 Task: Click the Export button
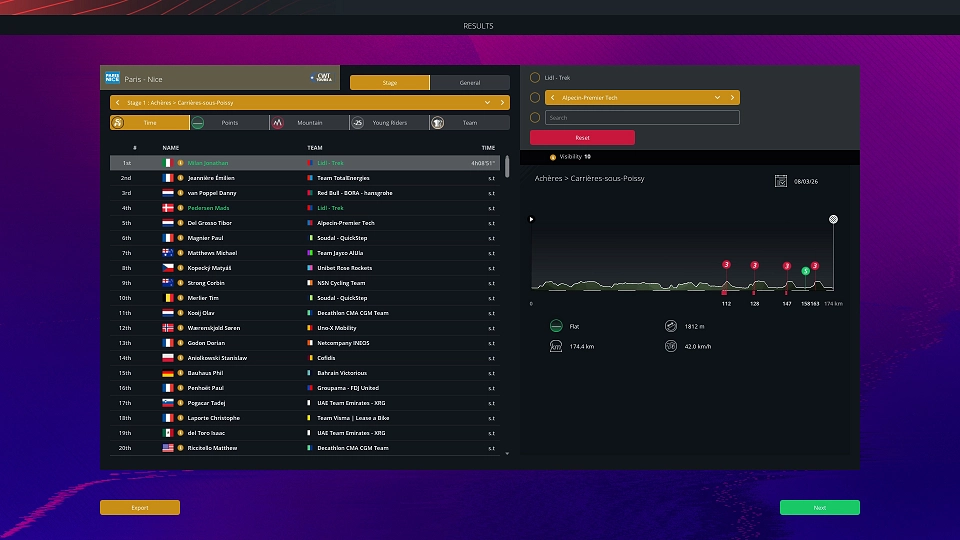tap(140, 508)
